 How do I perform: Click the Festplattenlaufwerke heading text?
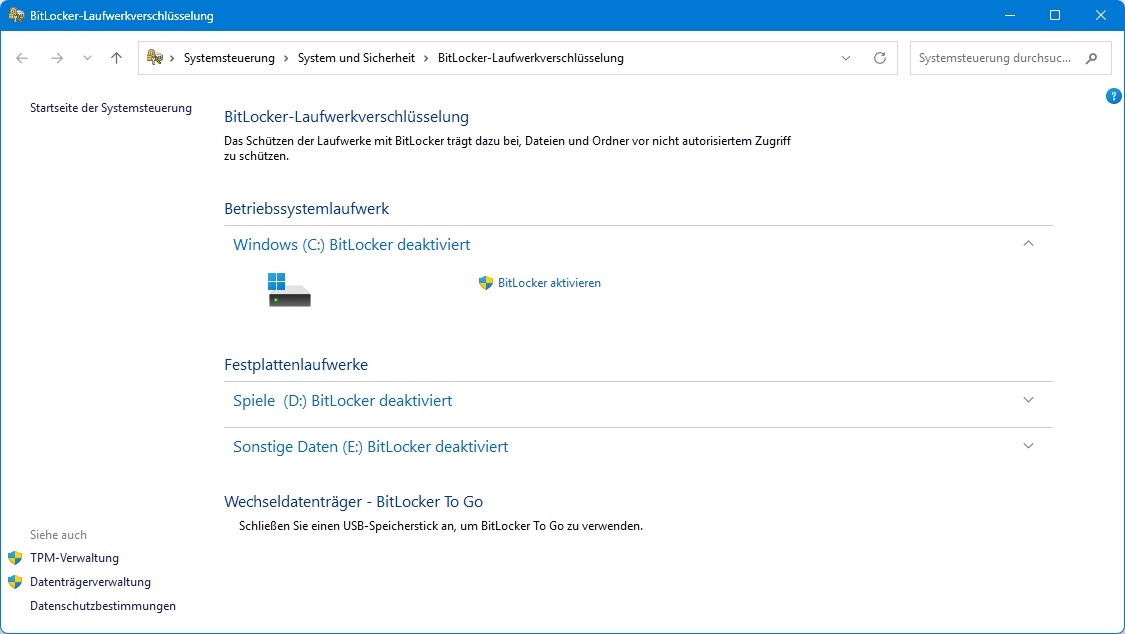[296, 365]
